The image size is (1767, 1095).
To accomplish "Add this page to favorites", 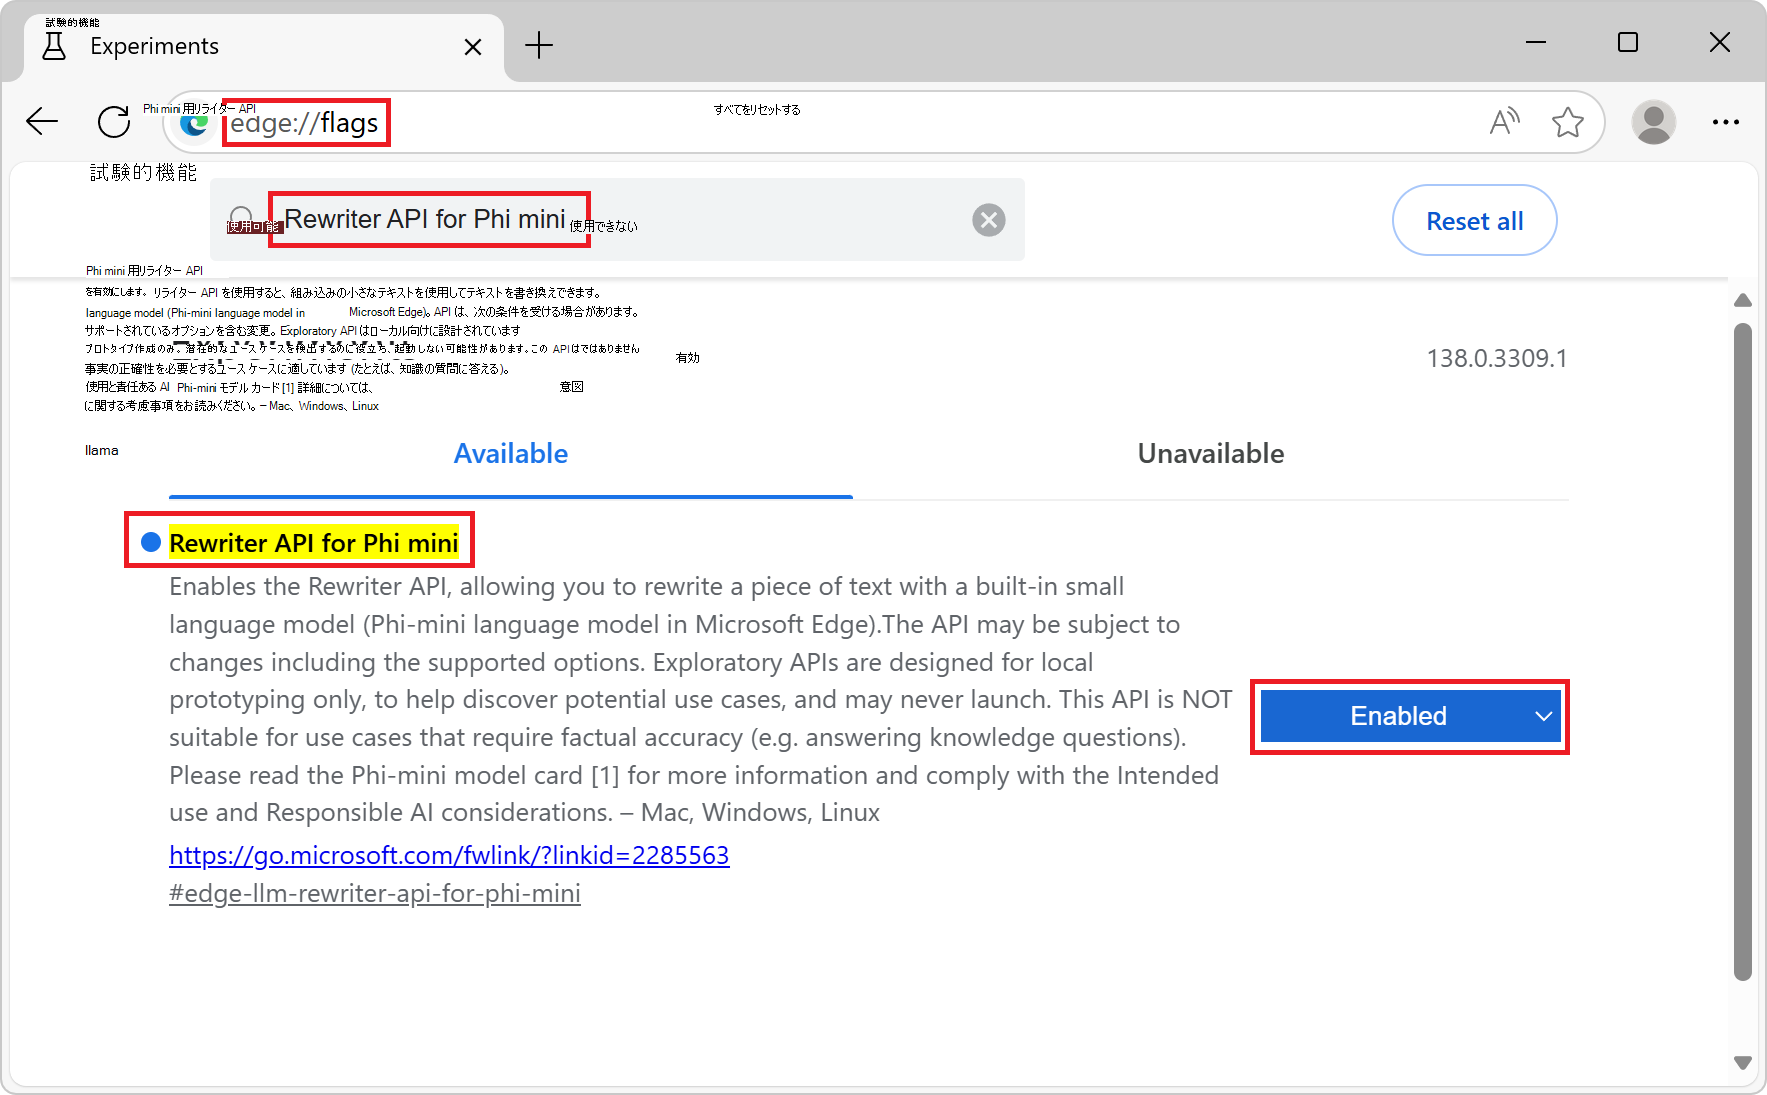I will [x=1567, y=122].
